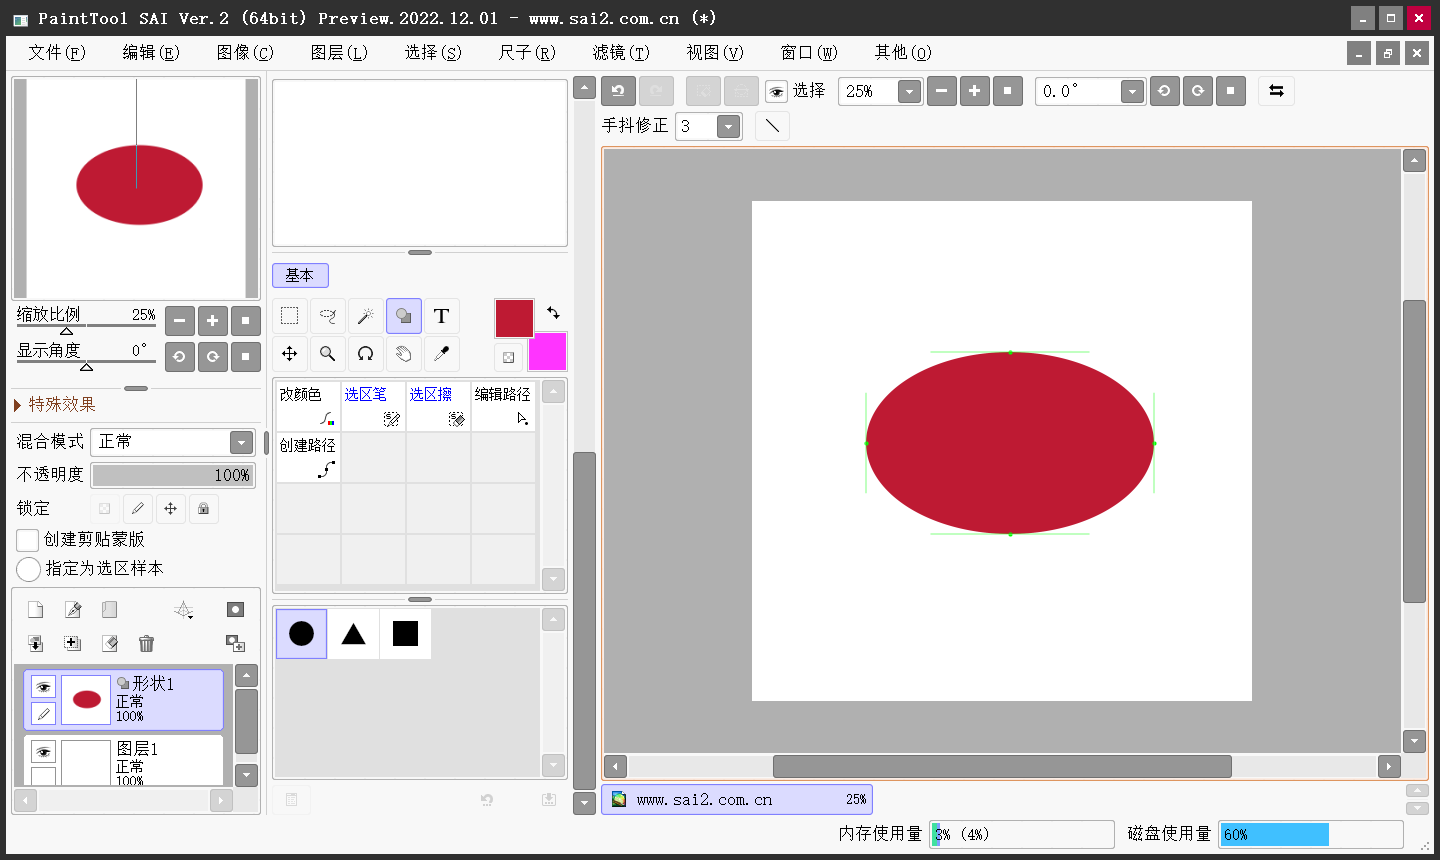Open the 图层 menu
Viewport: 1440px width, 860px height.
tap(339, 52)
